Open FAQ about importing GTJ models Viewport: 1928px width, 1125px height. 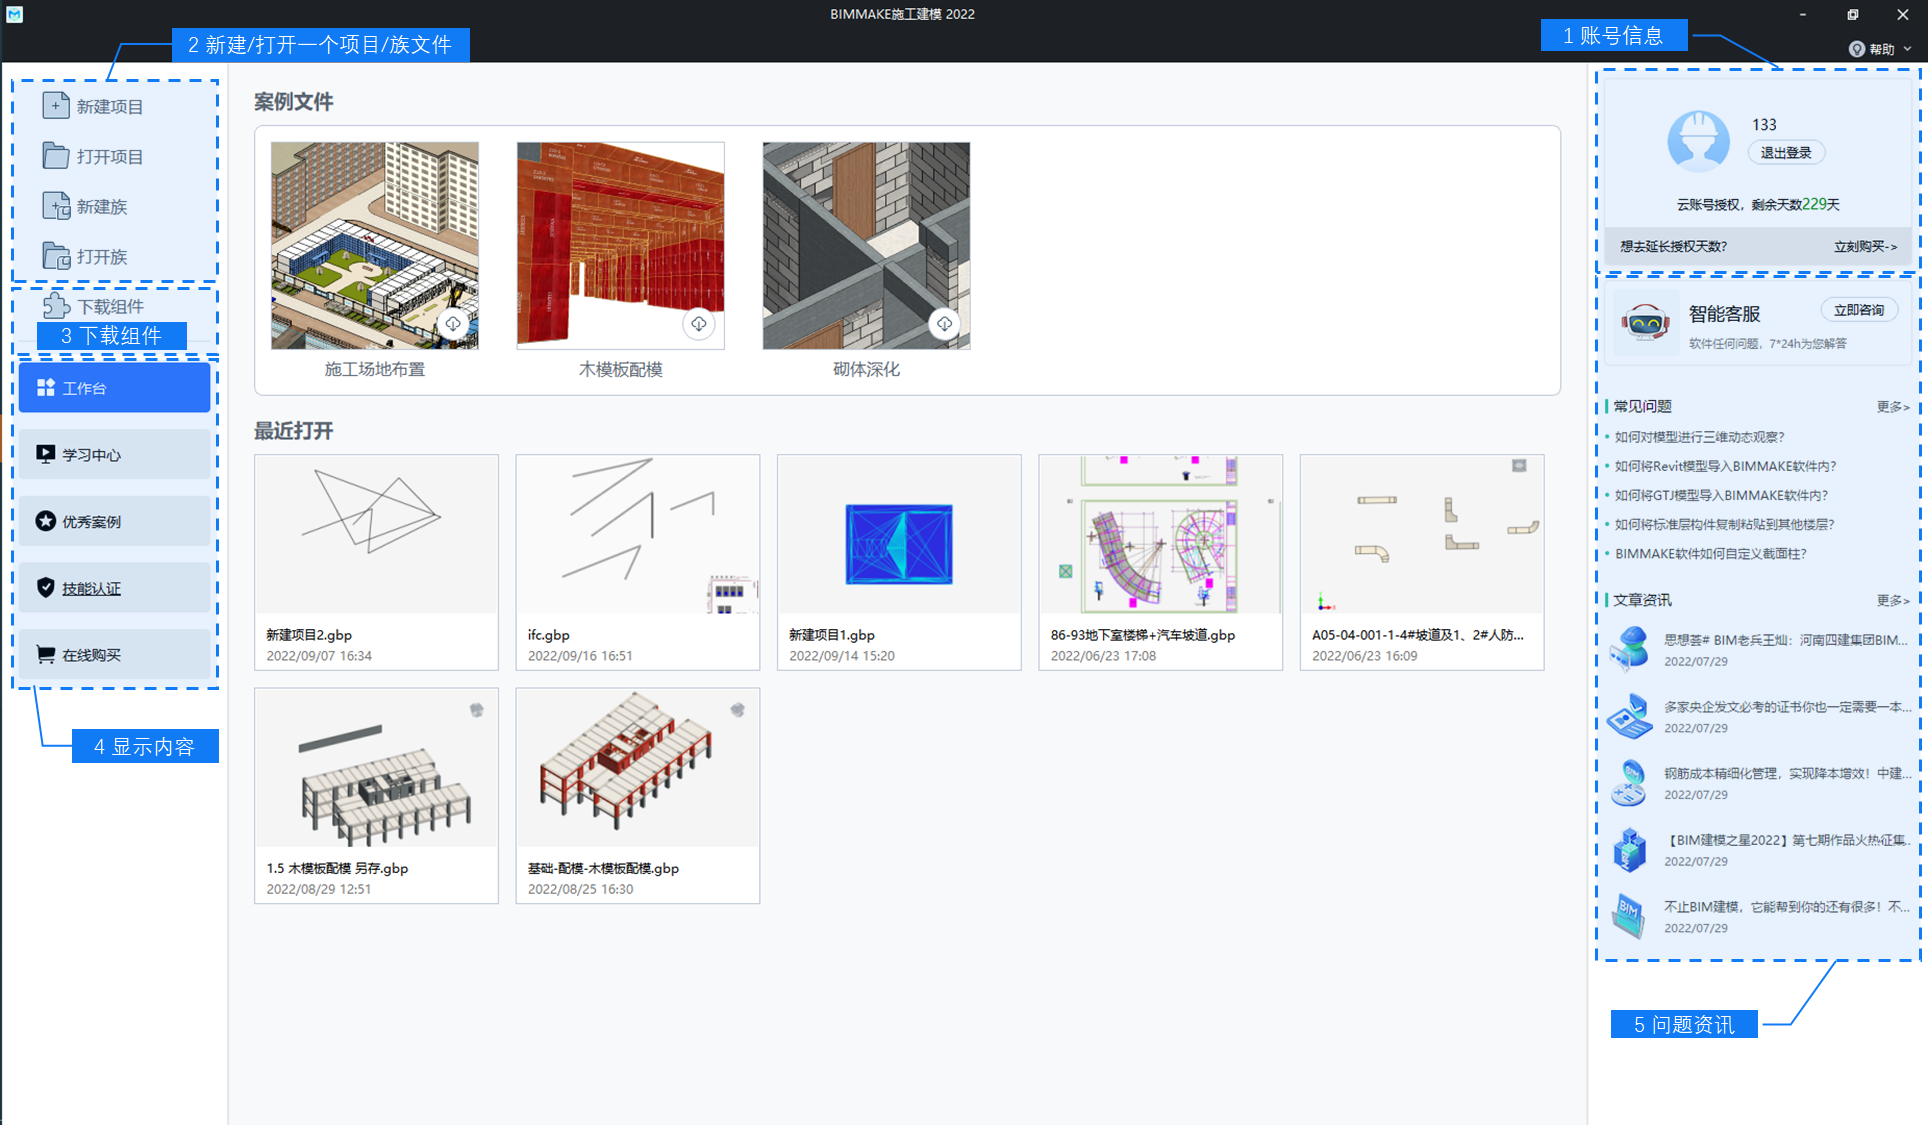click(x=1721, y=495)
